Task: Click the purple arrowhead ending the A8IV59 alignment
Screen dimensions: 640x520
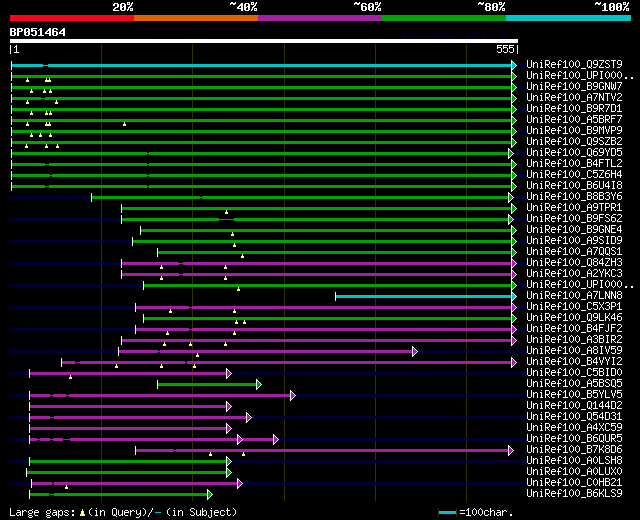Action: 415,351
